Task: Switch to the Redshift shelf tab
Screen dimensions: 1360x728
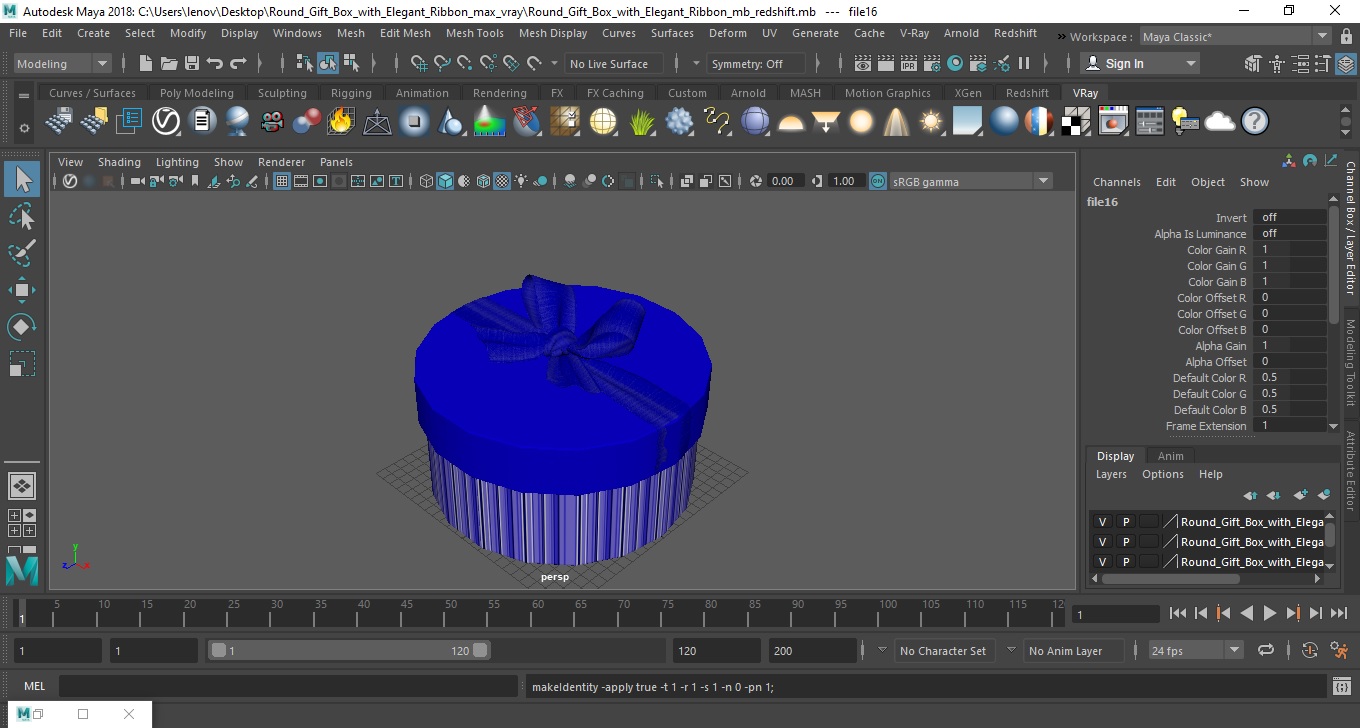Action: 1027,93
